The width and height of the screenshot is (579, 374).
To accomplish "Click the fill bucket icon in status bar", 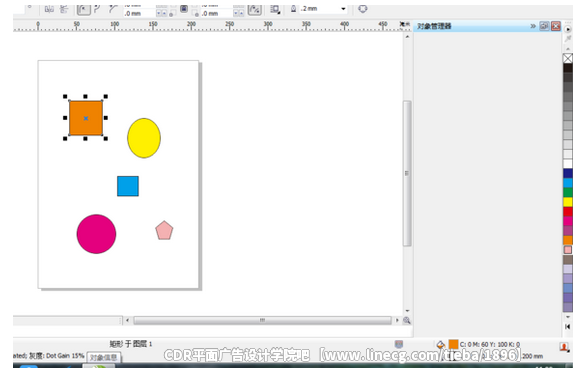I will (441, 344).
